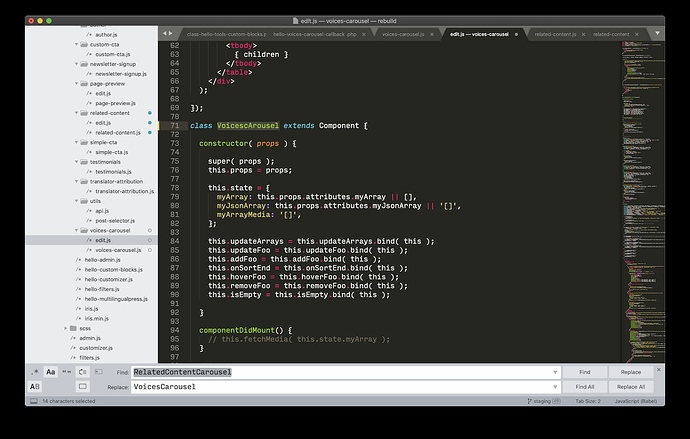
Task: Open testimonials.js file
Action: coord(113,172)
